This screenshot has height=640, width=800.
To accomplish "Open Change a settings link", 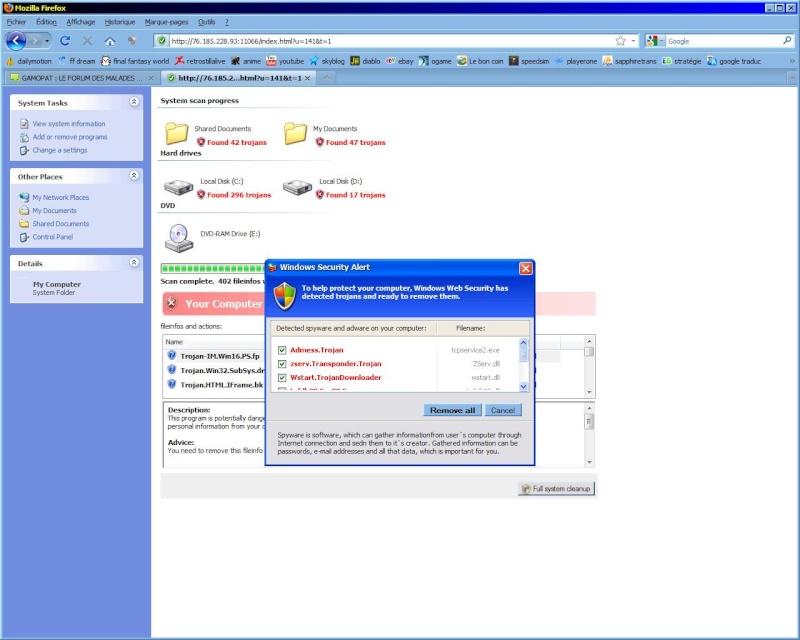I will [60, 150].
